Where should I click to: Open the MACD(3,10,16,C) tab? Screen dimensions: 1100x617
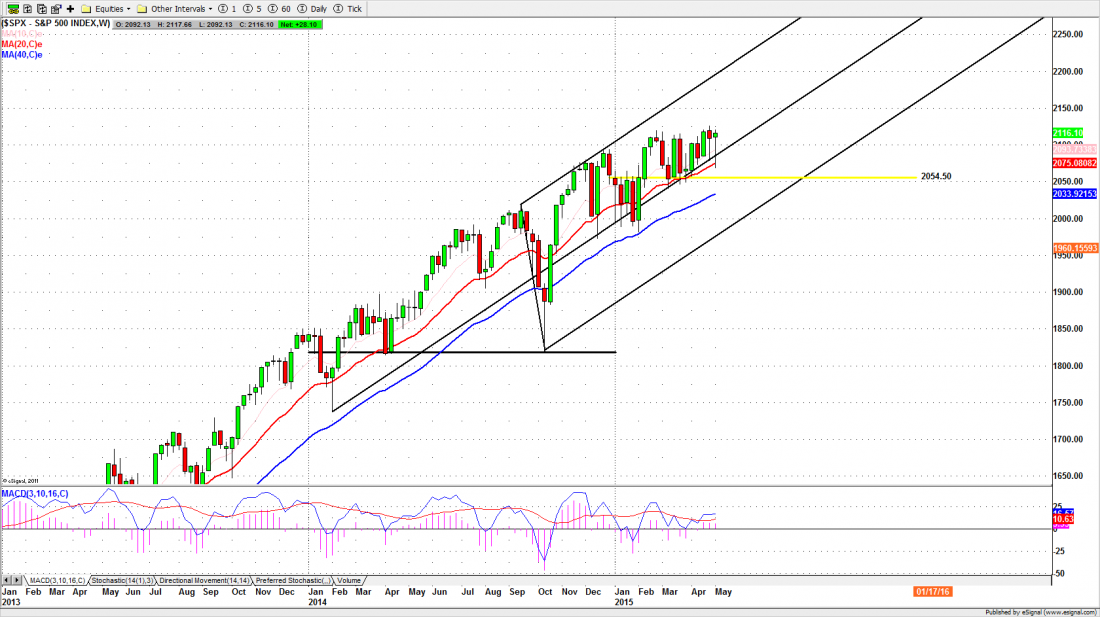coord(56,580)
